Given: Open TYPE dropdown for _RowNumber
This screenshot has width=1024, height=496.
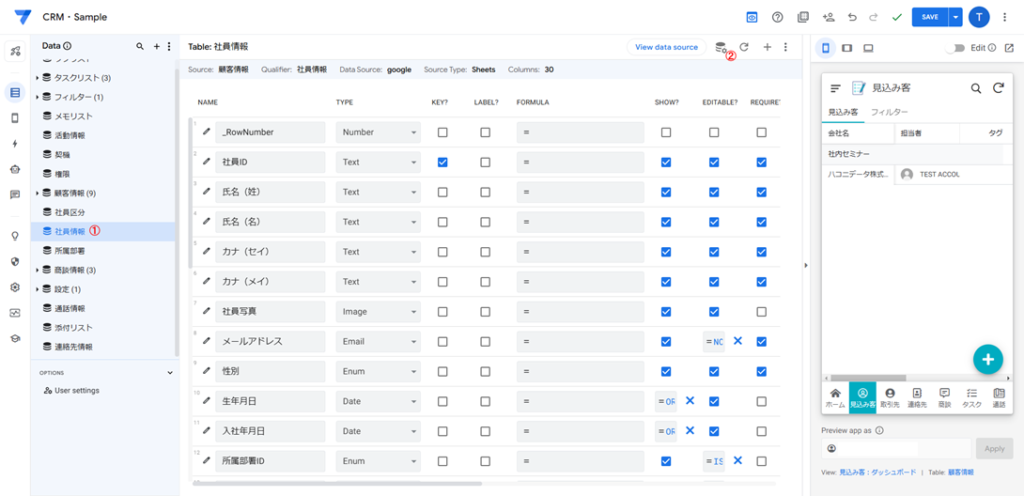Looking at the screenshot, I should click(378, 132).
